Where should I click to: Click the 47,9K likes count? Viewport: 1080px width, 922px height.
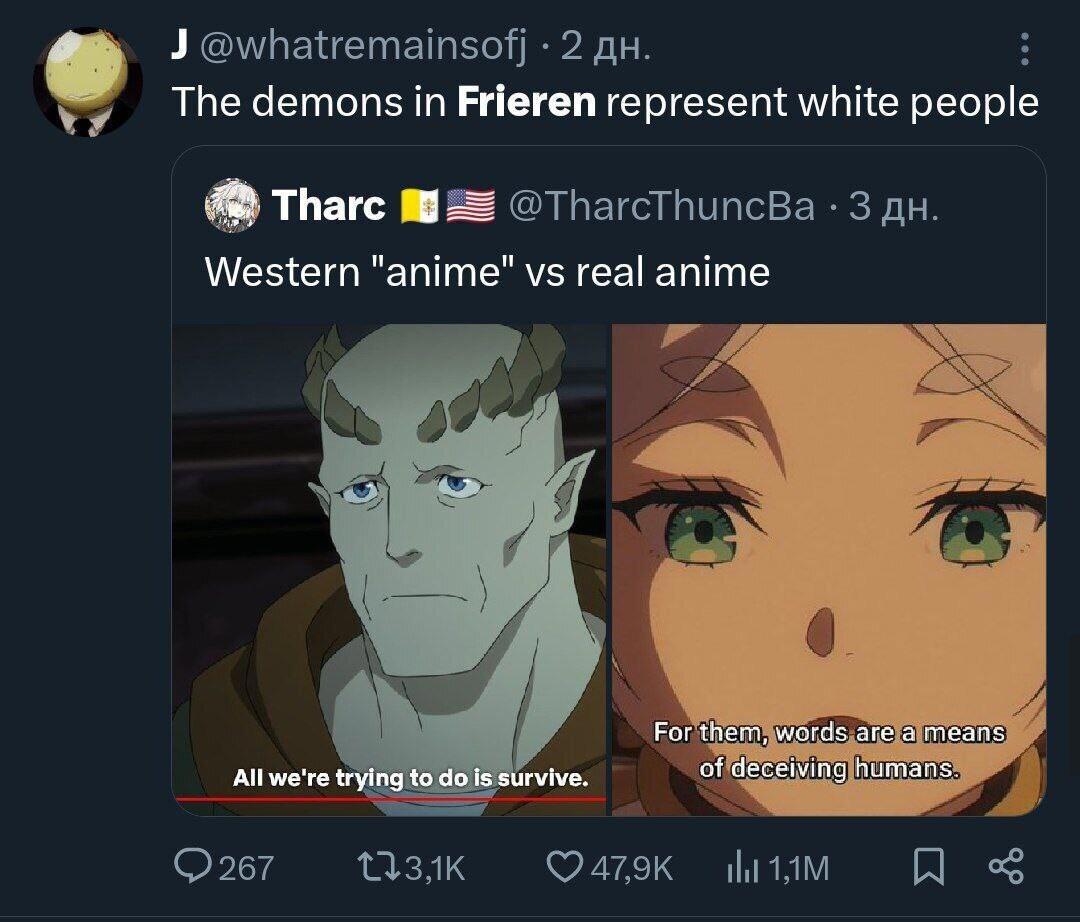[632, 868]
